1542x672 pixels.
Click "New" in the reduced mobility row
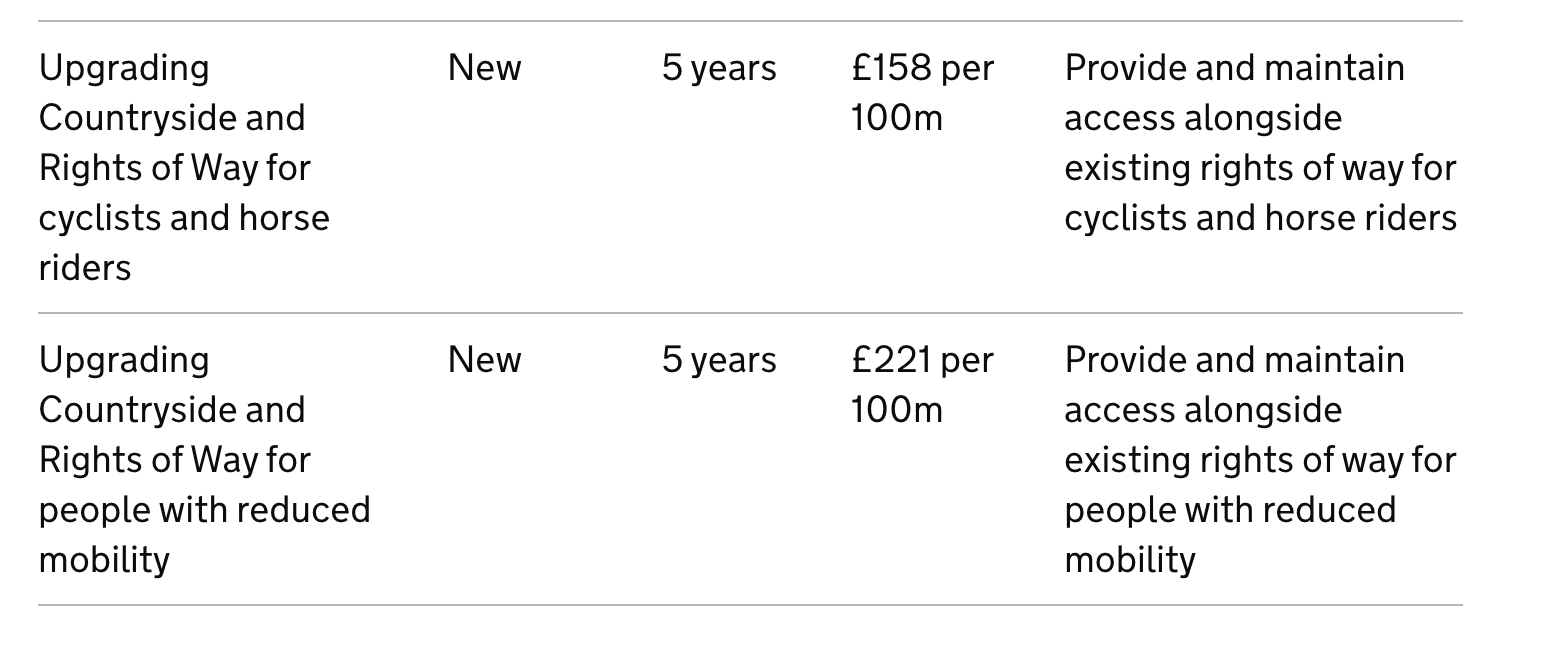(x=484, y=360)
